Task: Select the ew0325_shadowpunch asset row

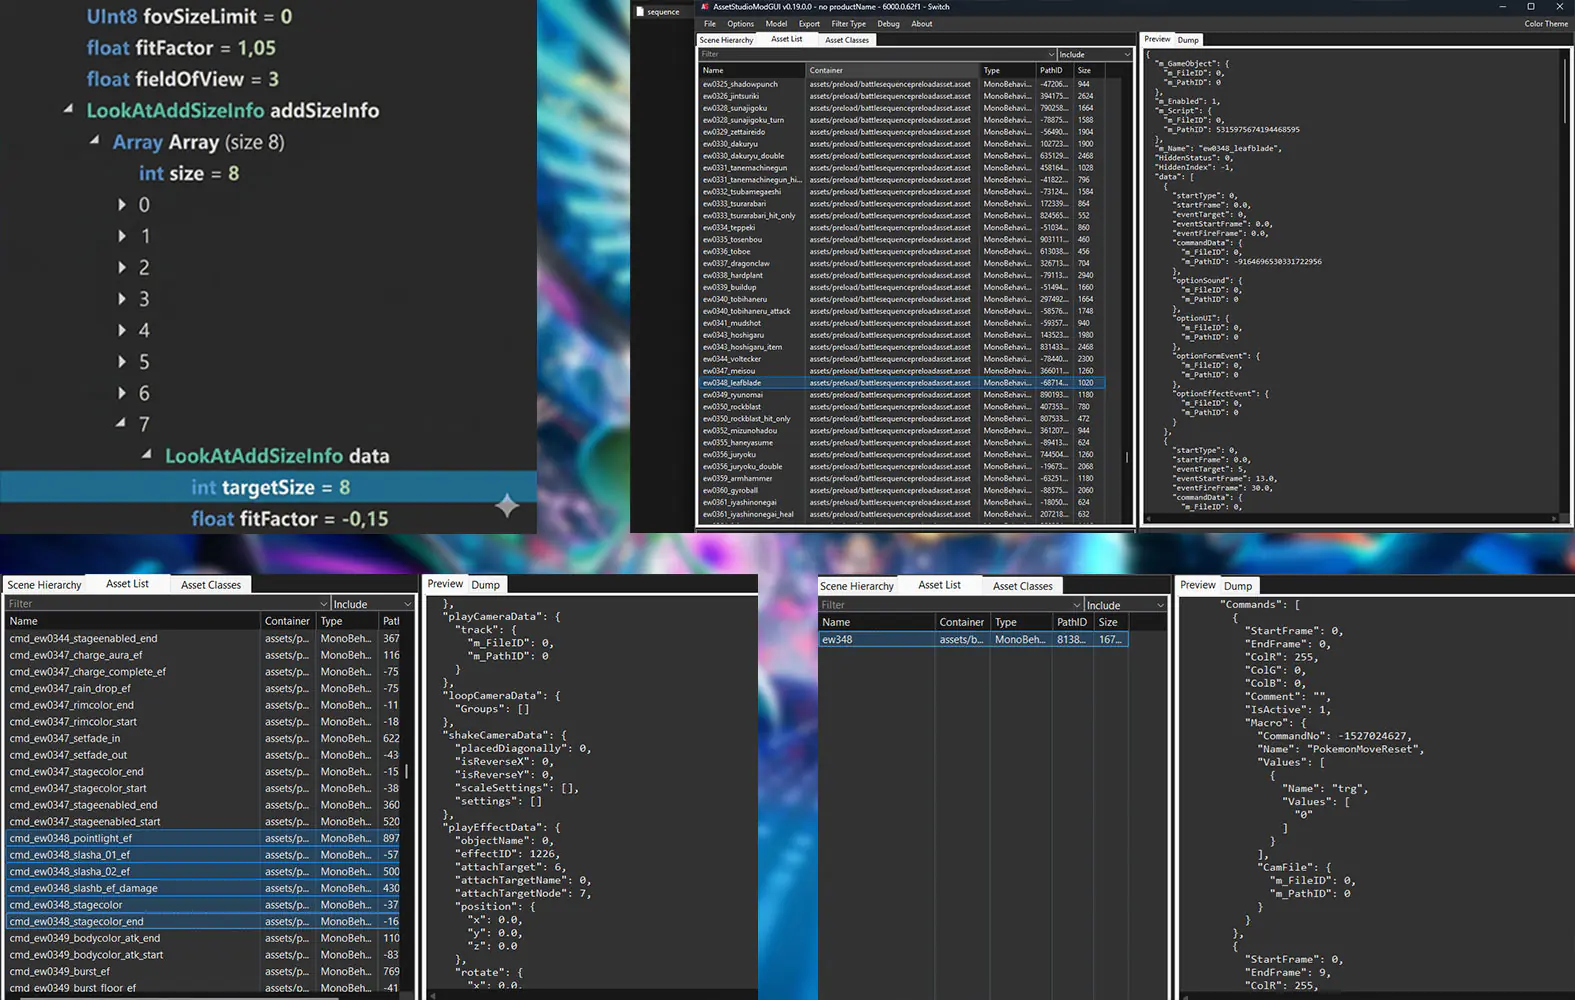Action: 740,84
